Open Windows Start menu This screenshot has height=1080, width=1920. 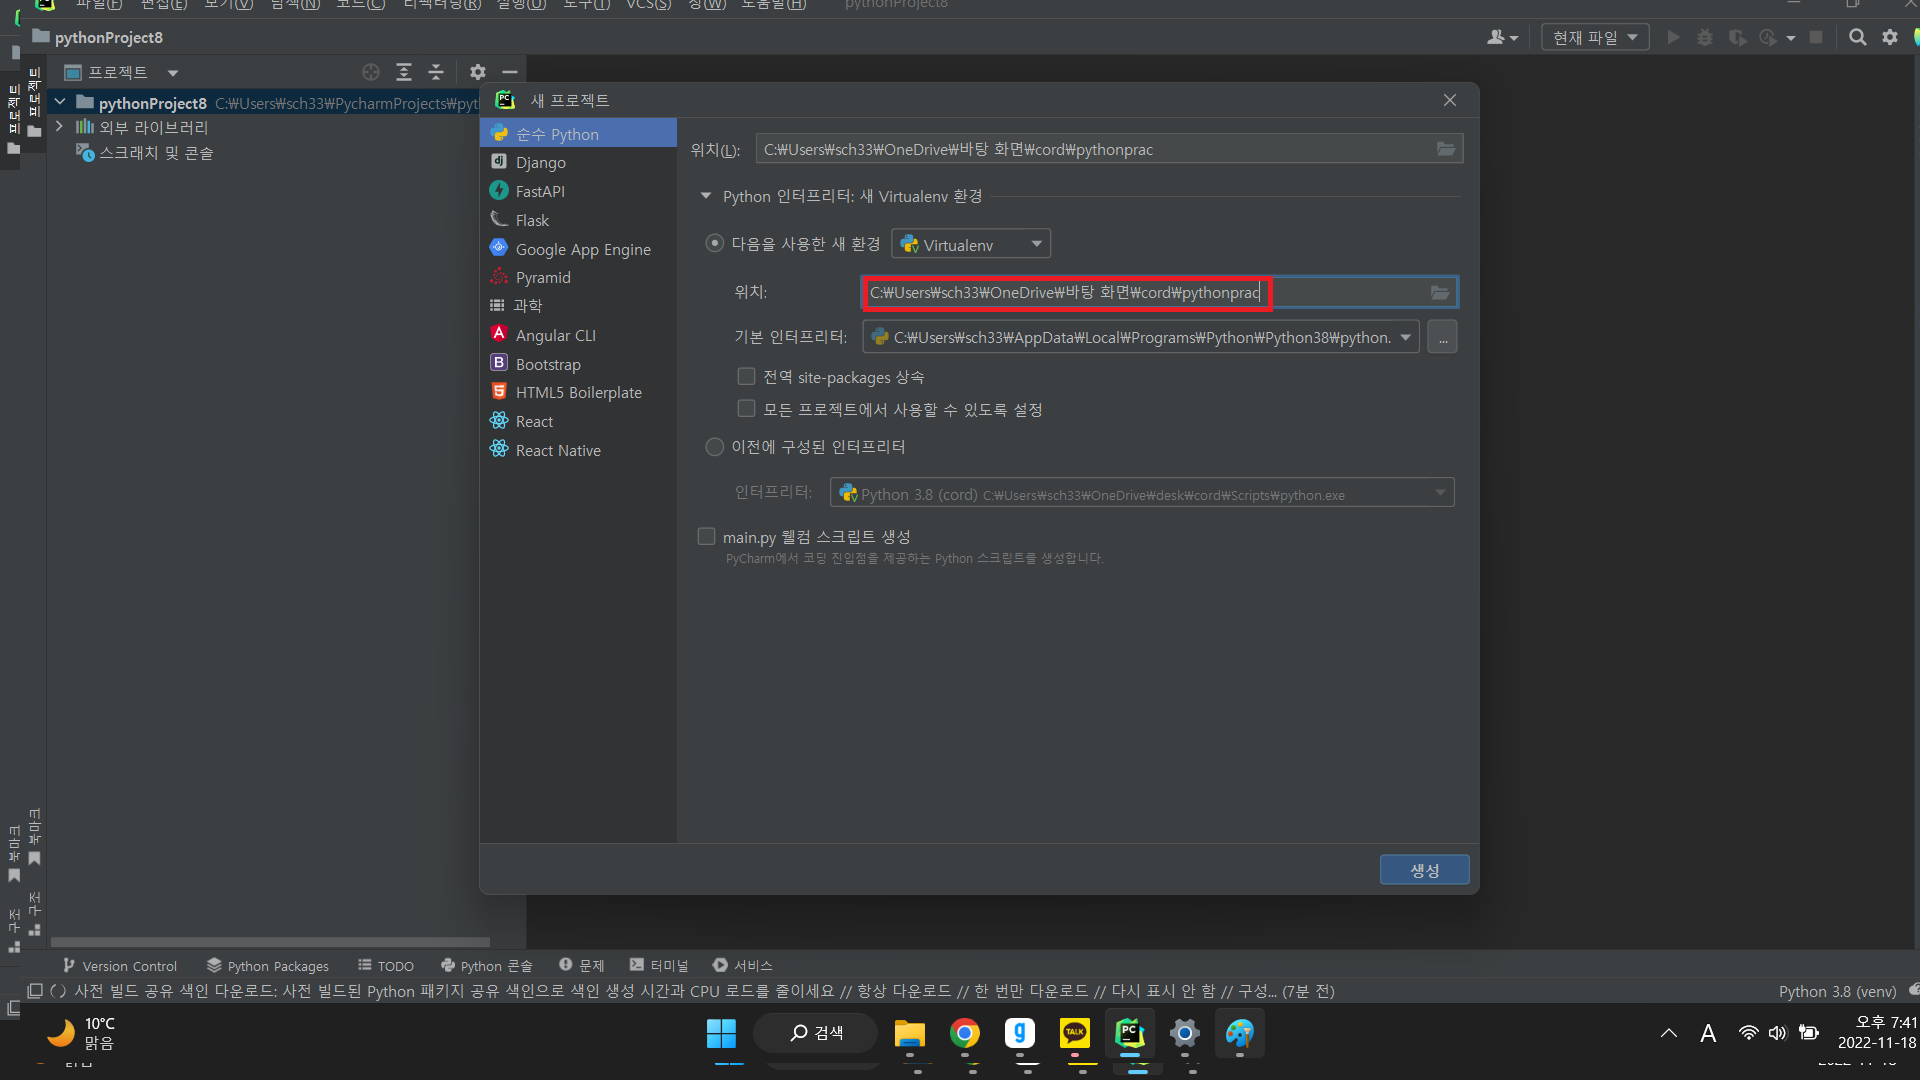click(721, 1033)
